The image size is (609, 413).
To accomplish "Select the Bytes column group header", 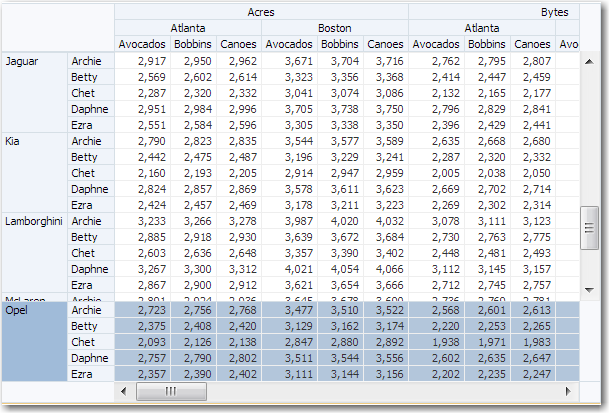I will pos(494,12).
